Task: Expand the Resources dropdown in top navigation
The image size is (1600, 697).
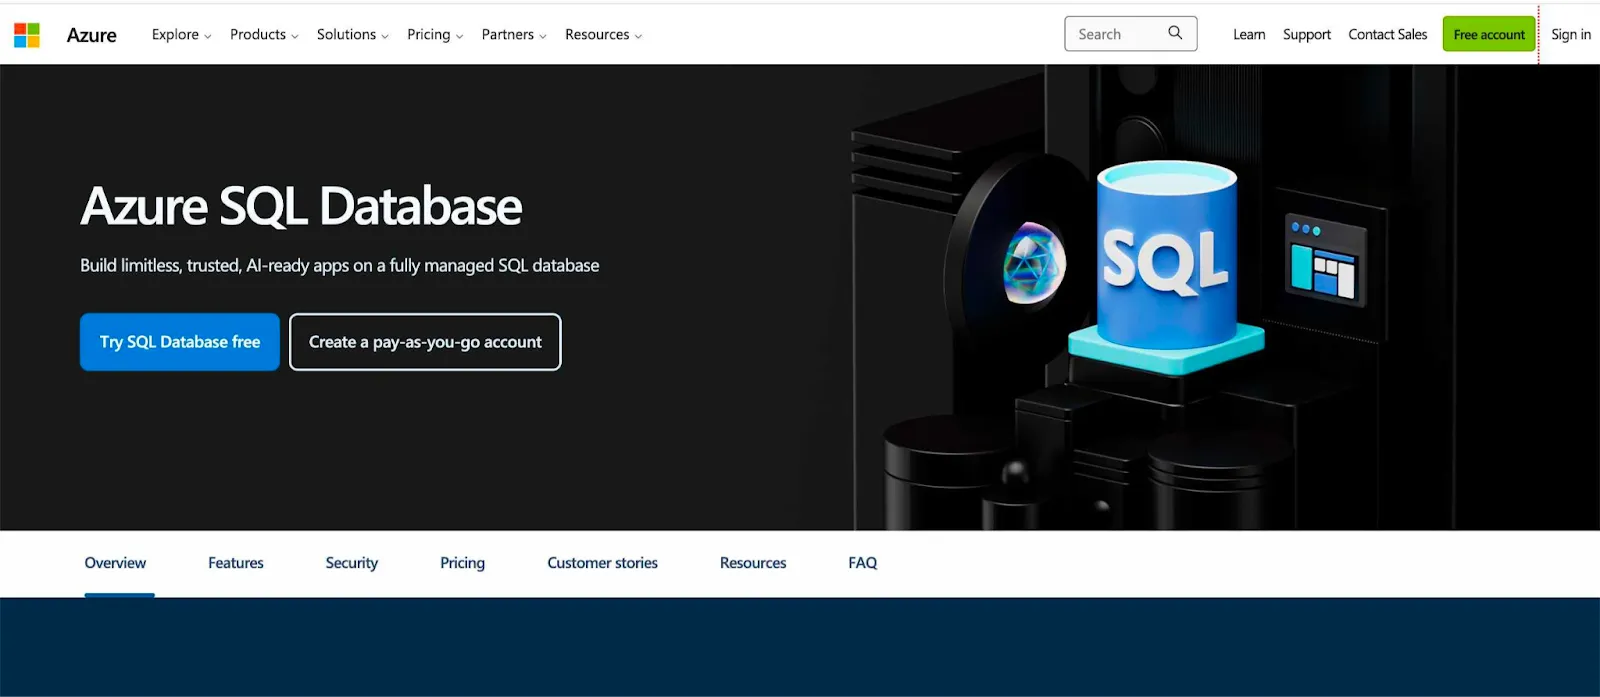Action: (x=603, y=35)
